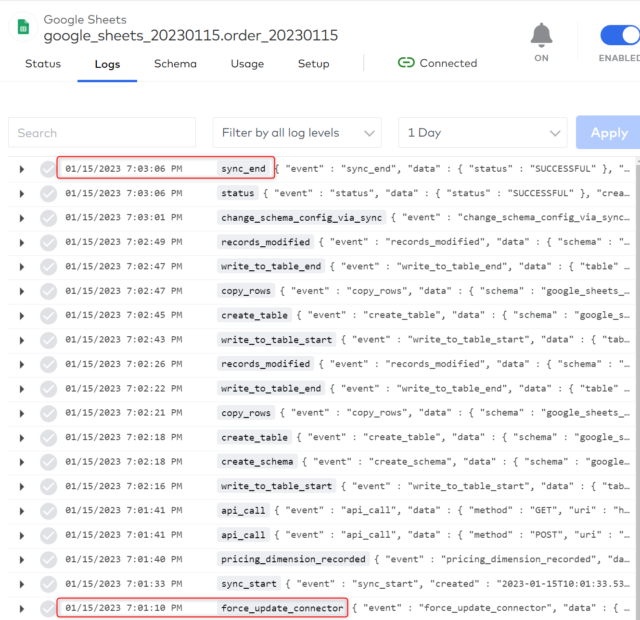Click check icon on write_to_table_start 7:02:43 row

click(48, 340)
